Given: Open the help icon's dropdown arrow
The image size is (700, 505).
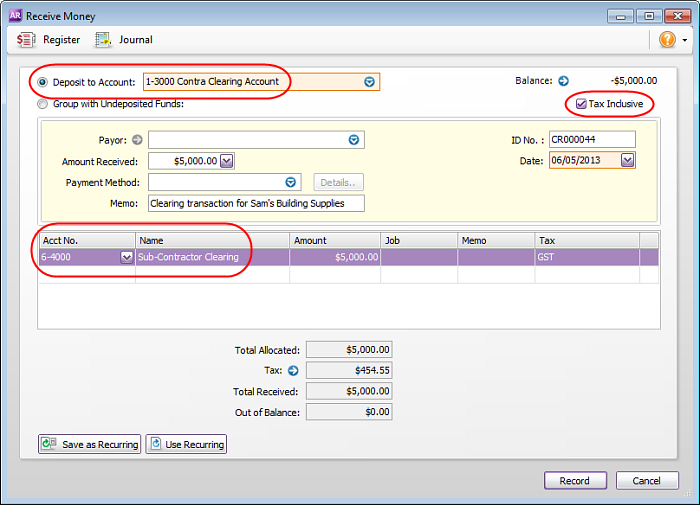Looking at the screenshot, I should point(684,40).
